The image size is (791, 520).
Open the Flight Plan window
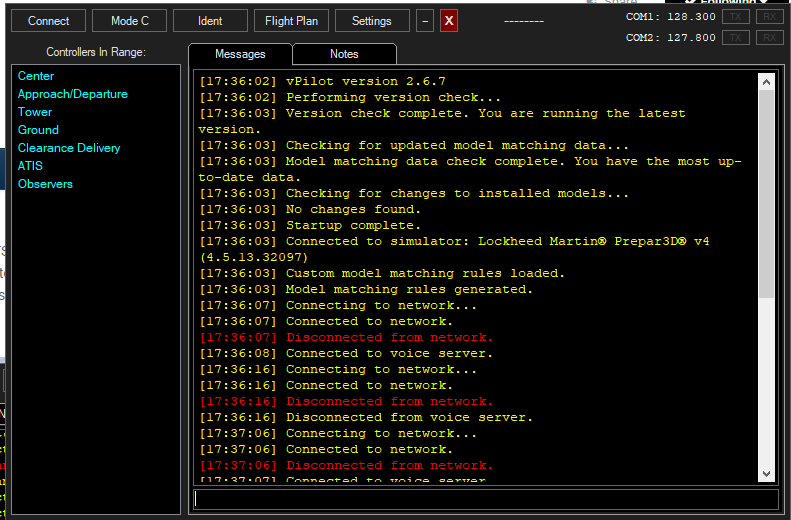coord(291,21)
